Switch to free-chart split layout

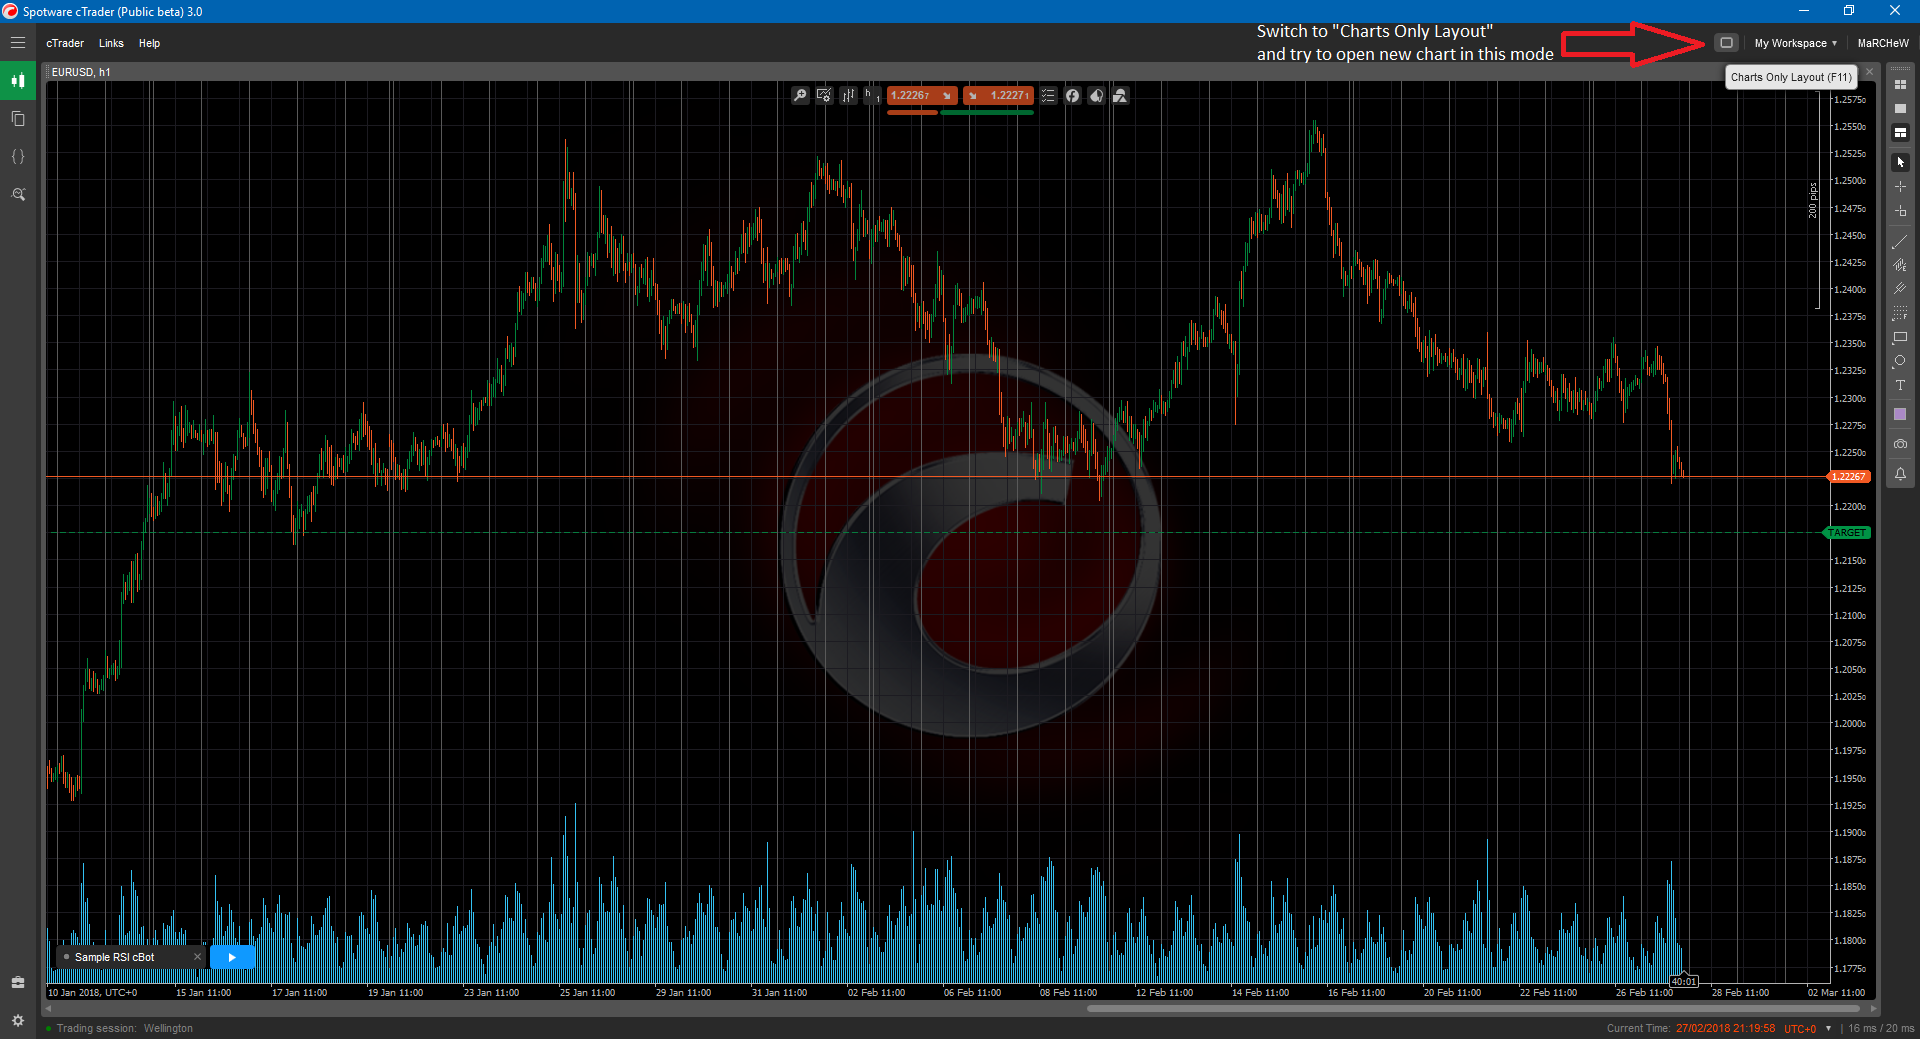click(1900, 133)
